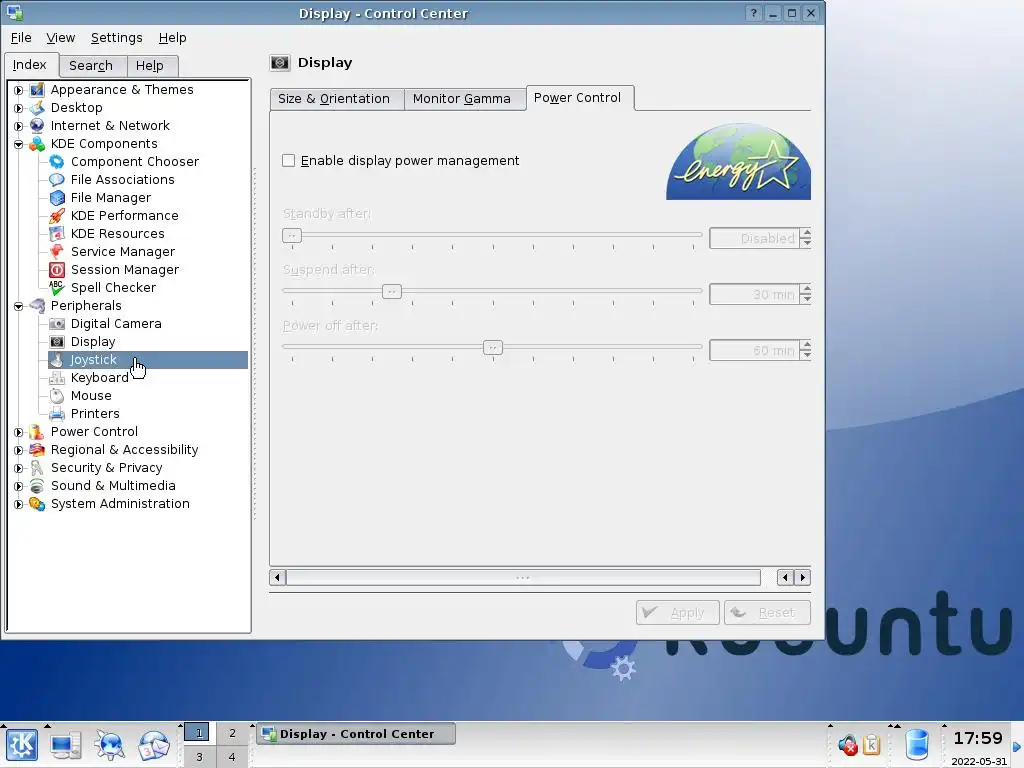Image resolution: width=1024 pixels, height=768 pixels.
Task: Click the Internet & Network globe icon
Action: point(37,125)
